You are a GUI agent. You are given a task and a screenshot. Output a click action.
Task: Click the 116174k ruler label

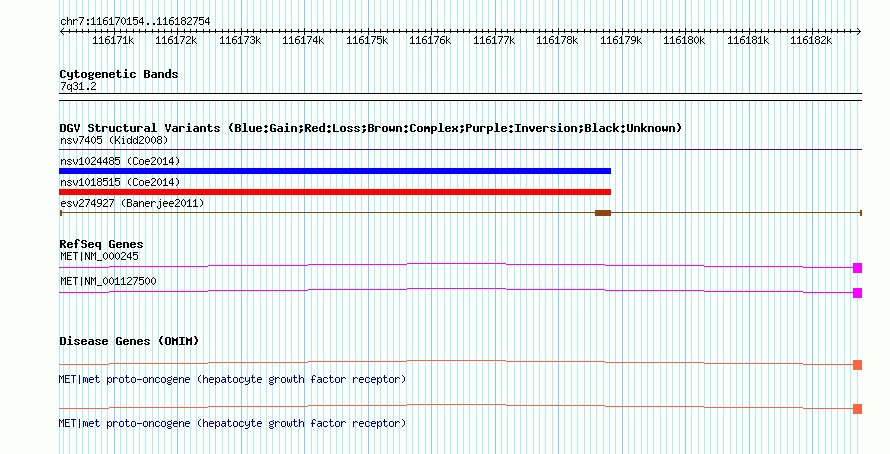point(303,40)
